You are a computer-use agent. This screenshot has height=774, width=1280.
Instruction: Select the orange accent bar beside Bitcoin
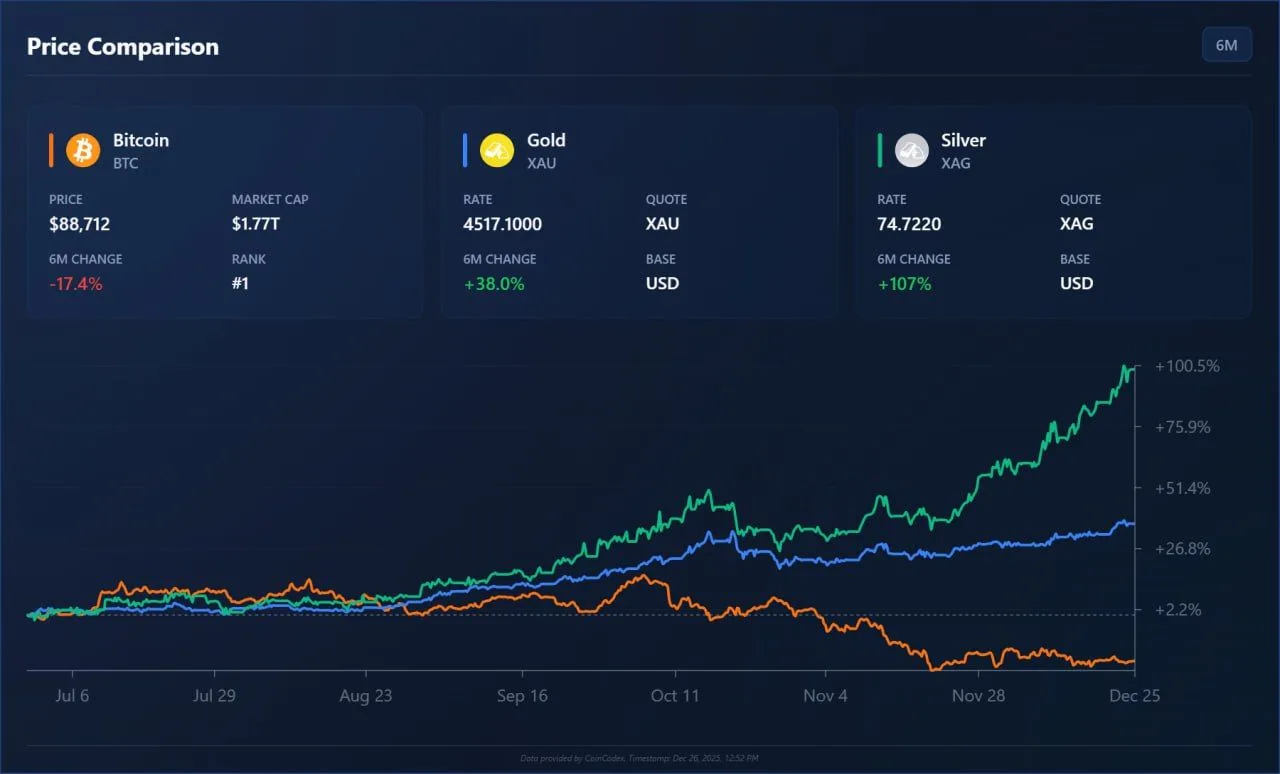(52, 150)
